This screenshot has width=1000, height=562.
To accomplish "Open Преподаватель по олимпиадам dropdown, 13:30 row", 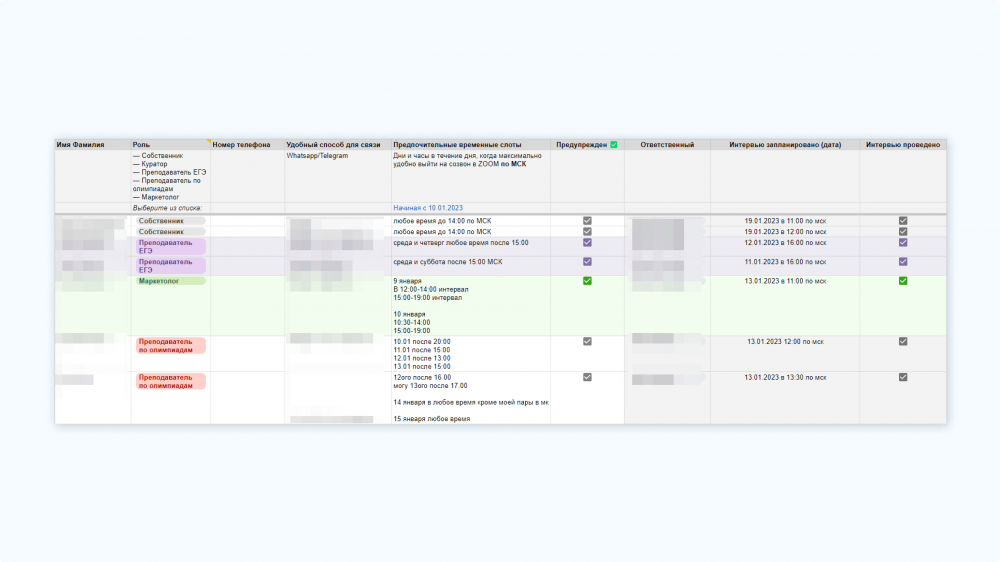I will [170, 381].
